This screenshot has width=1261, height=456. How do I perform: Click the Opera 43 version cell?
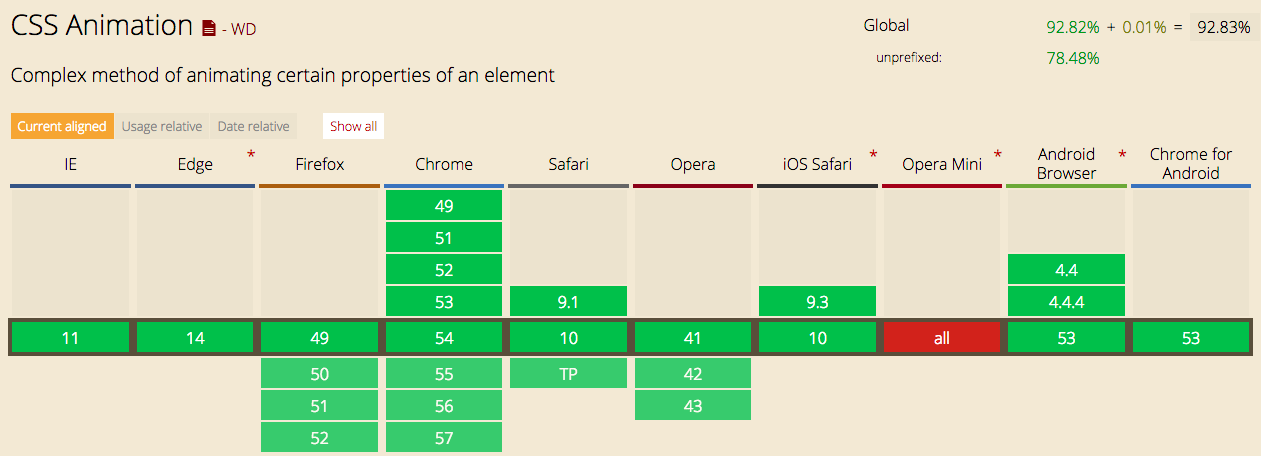[693, 405]
